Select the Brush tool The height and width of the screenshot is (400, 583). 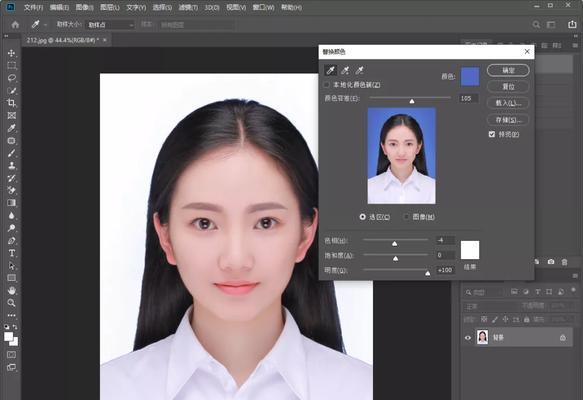point(12,153)
